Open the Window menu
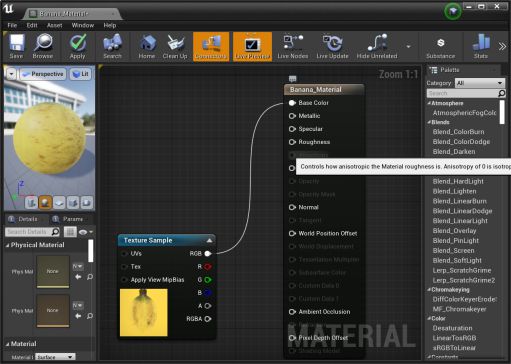Screen dimensions: 511x364 pos(83,25)
